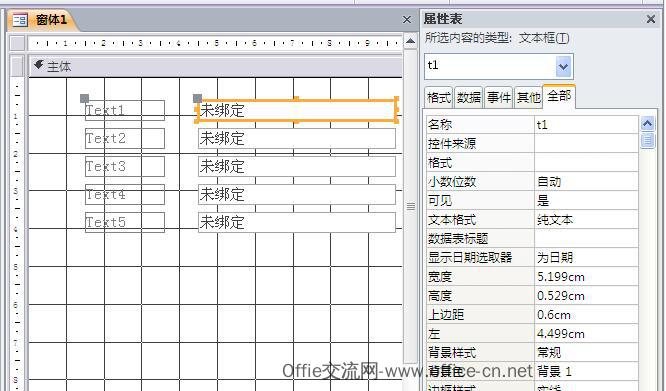The height and width of the screenshot is (391, 666).
Task: Switch to the 格式 tab
Action: coord(439,98)
